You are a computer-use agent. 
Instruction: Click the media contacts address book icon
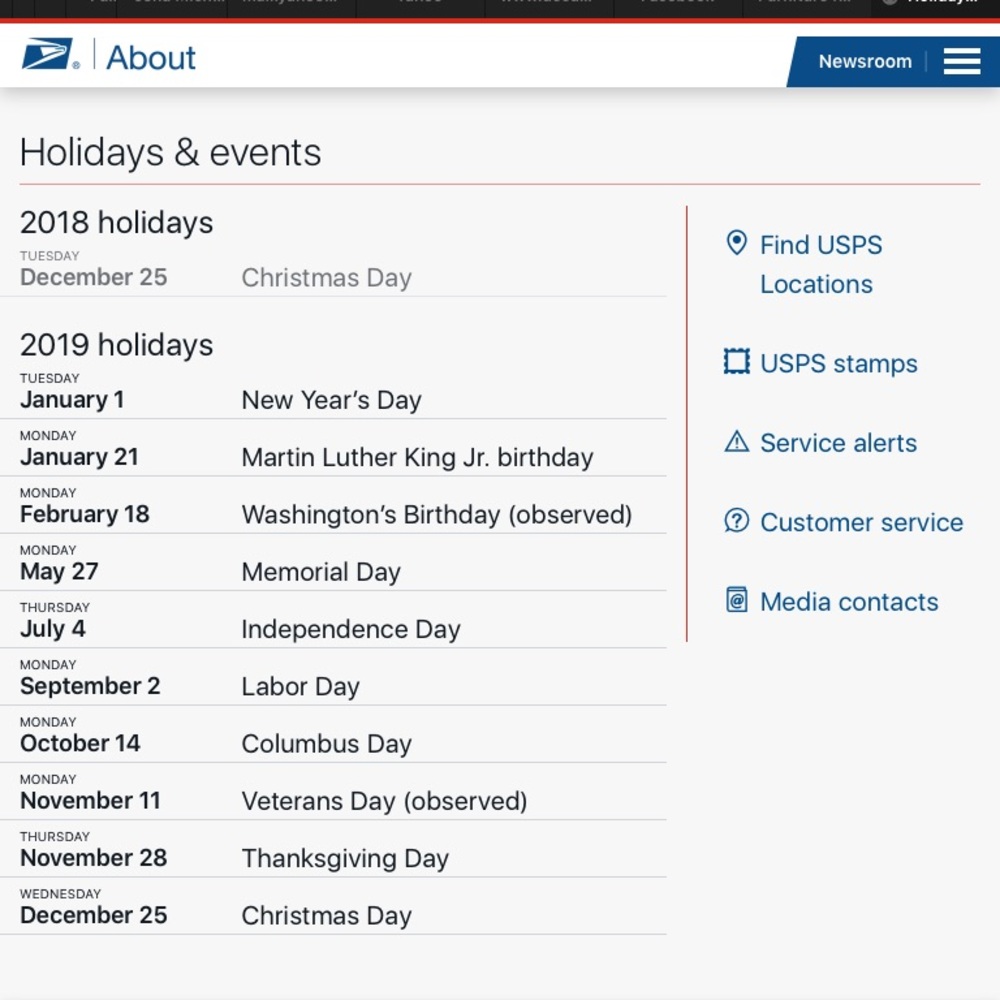point(737,600)
